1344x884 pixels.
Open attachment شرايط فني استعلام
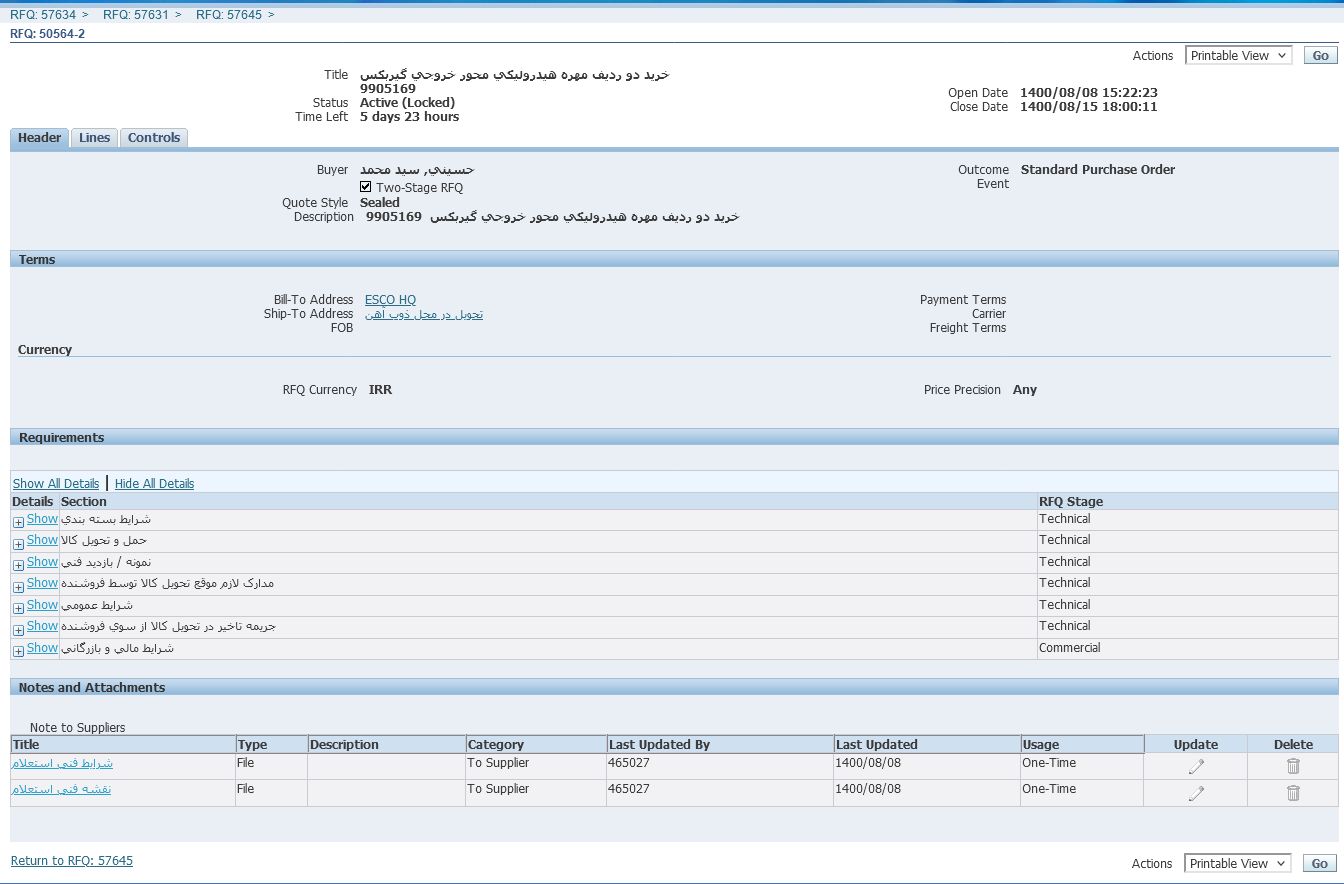point(62,763)
